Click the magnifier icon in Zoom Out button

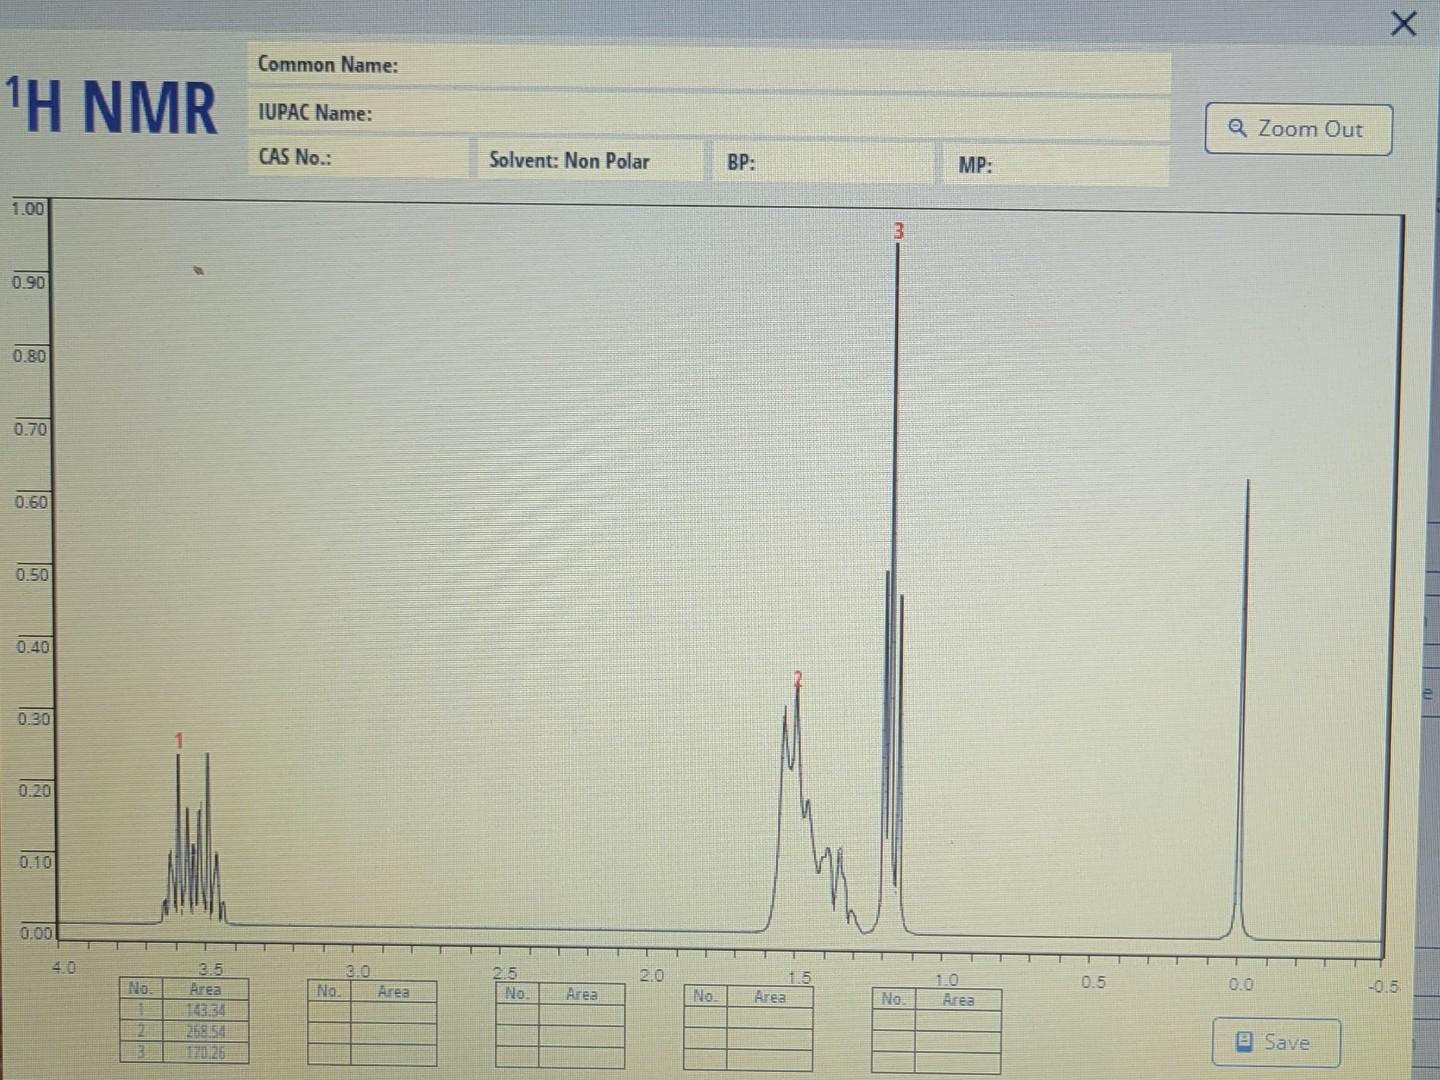(x=1237, y=128)
